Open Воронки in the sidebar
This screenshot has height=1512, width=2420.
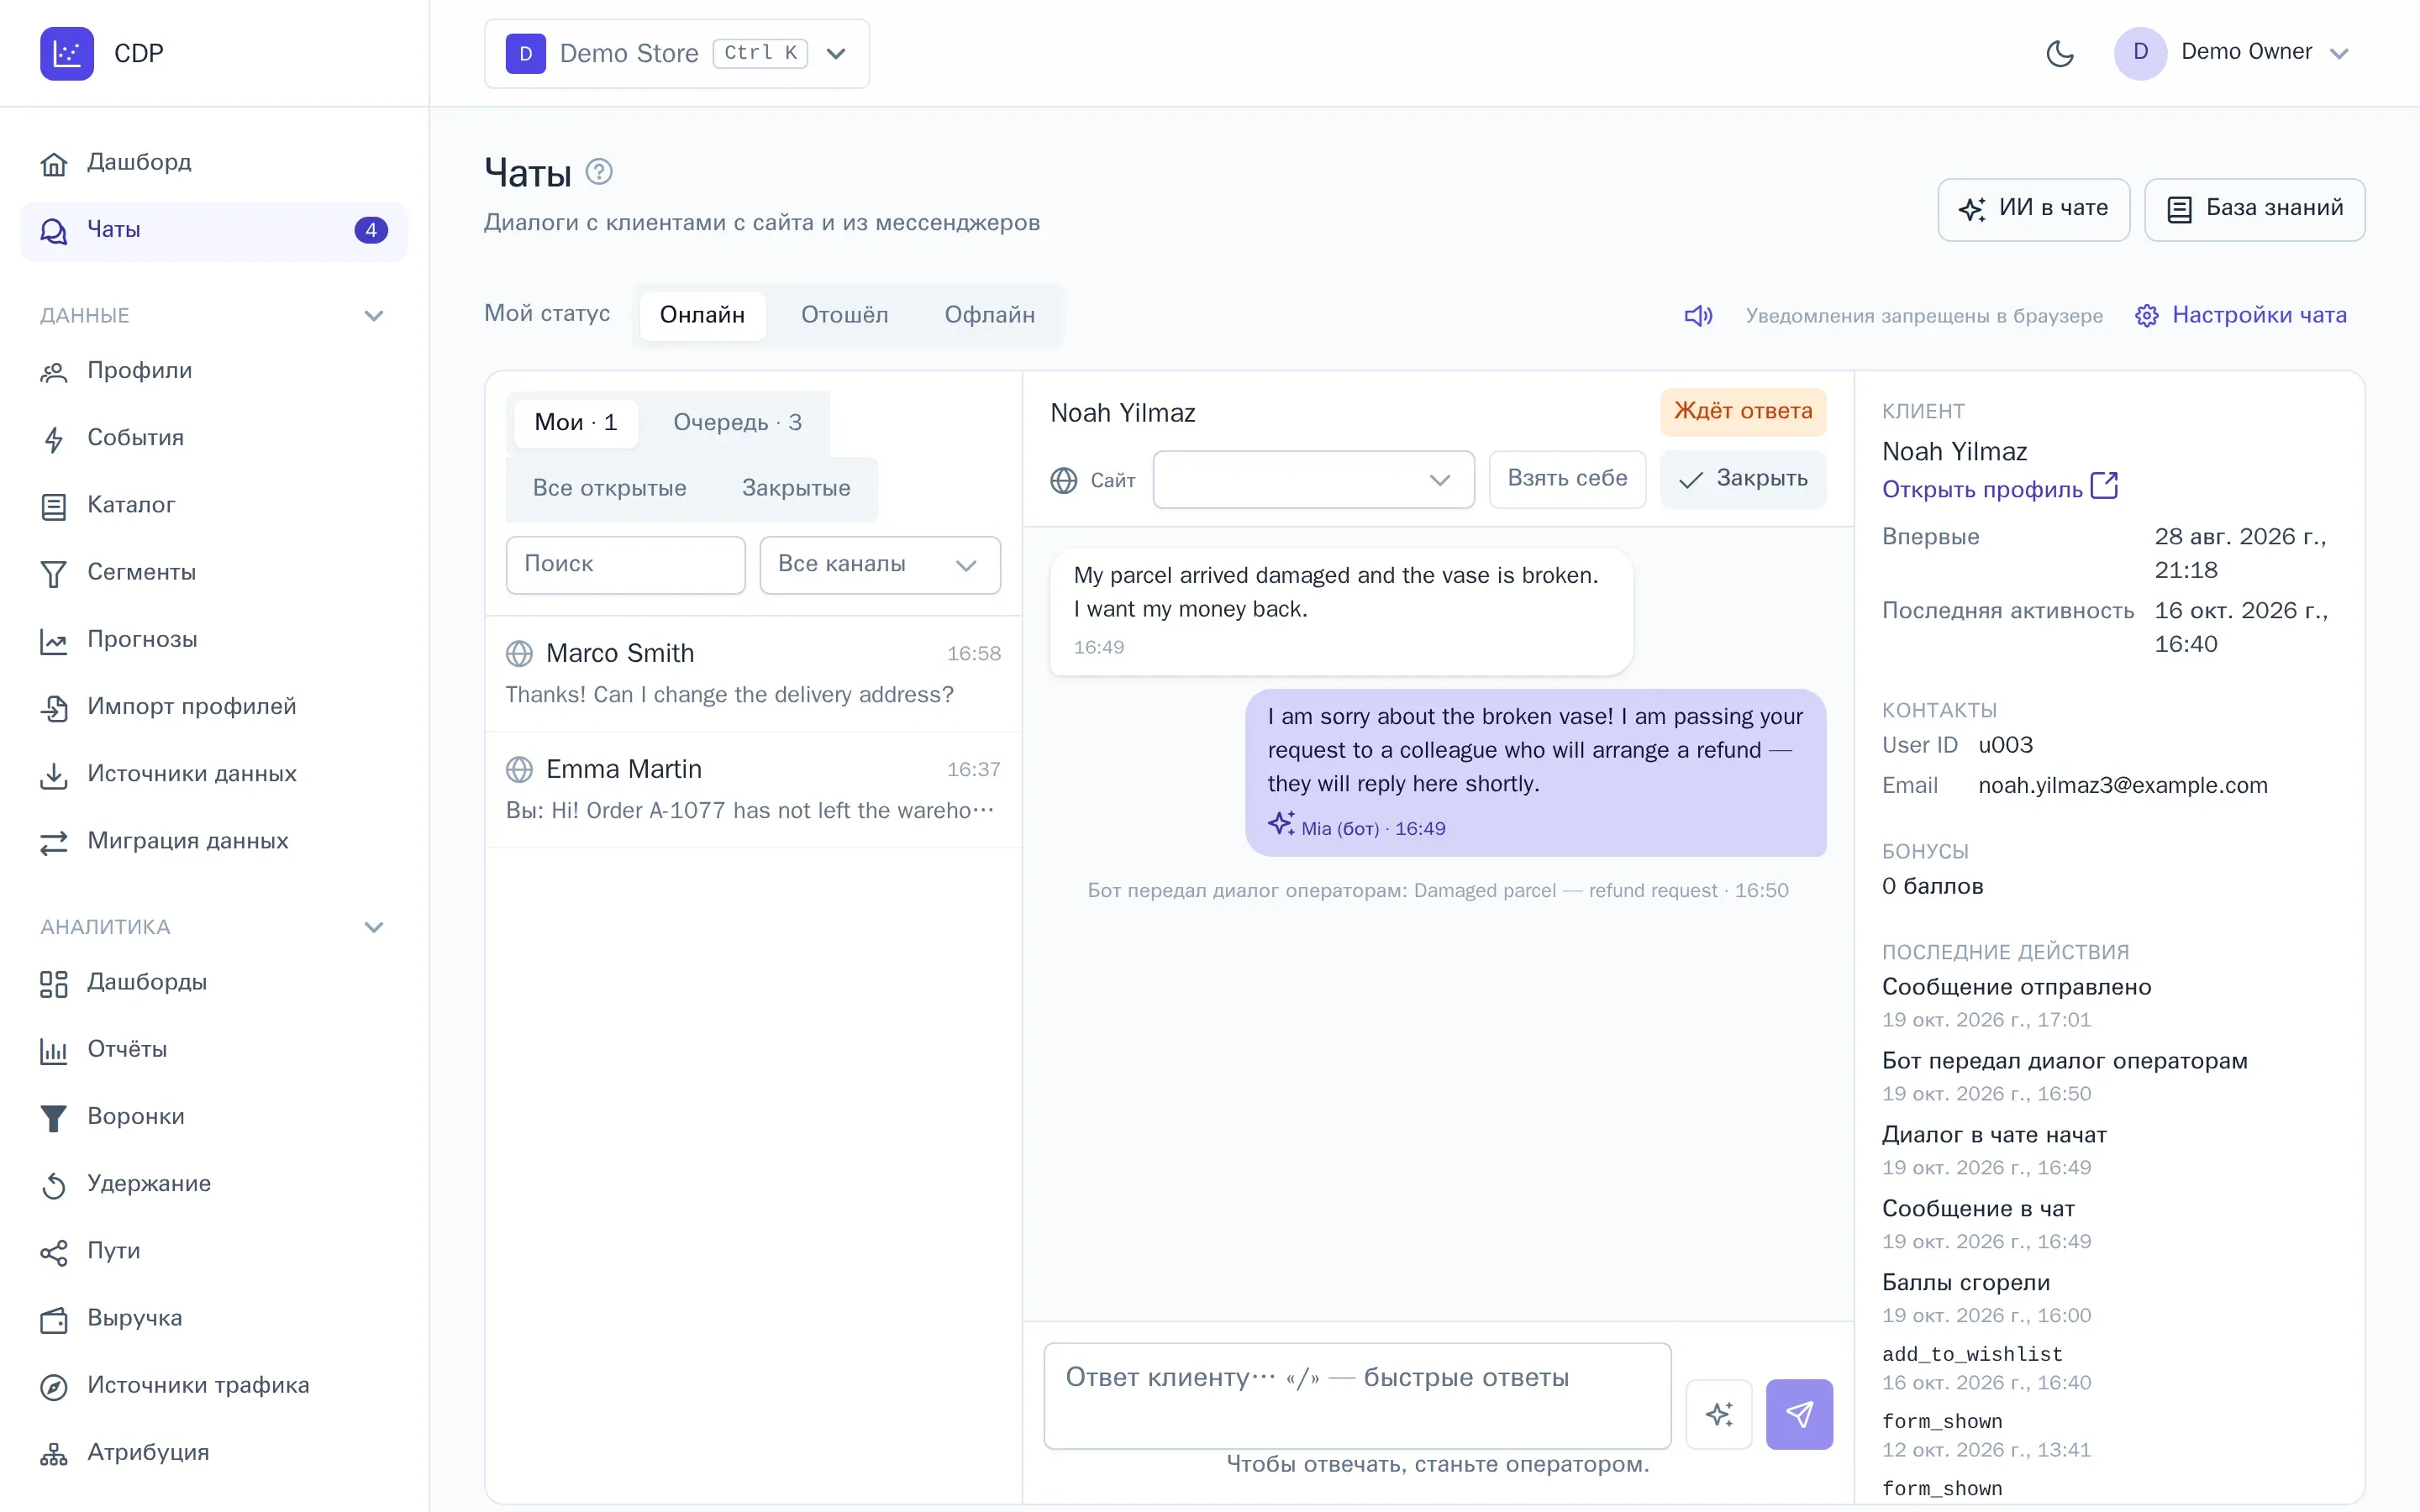point(214,1116)
